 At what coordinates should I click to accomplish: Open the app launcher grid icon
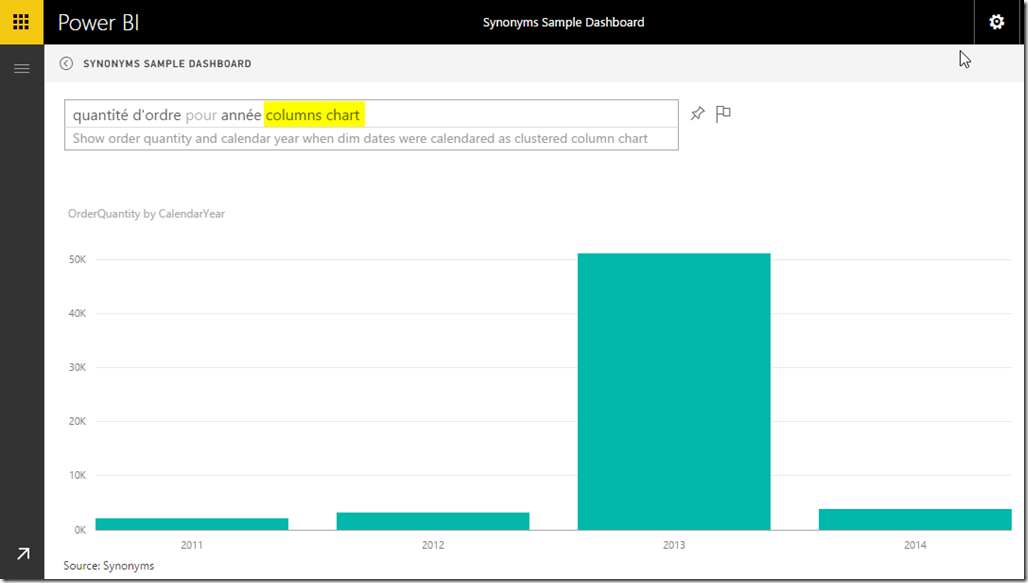[x=21, y=22]
